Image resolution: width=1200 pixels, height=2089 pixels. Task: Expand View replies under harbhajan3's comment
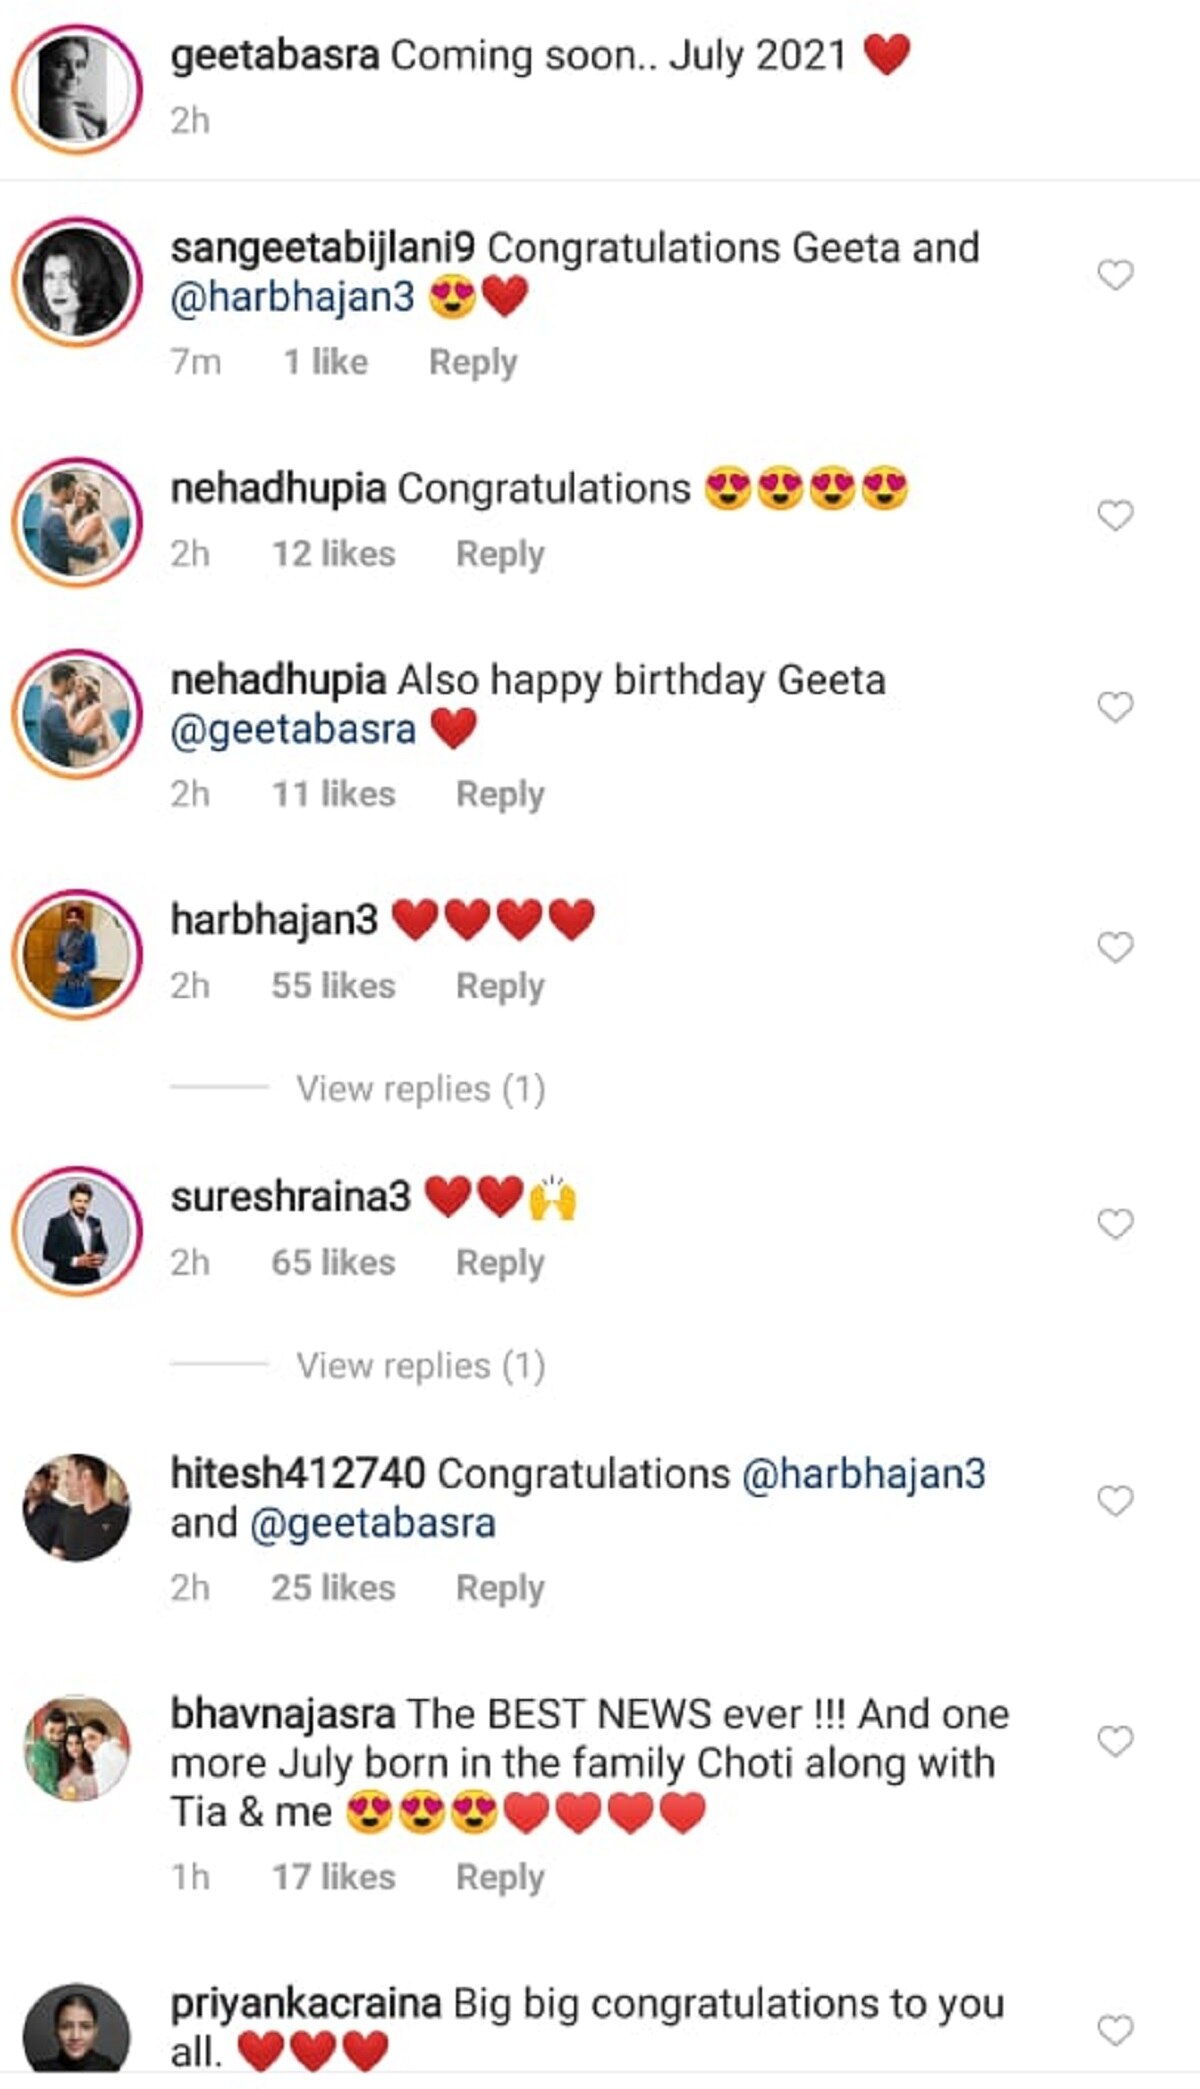(x=420, y=1089)
